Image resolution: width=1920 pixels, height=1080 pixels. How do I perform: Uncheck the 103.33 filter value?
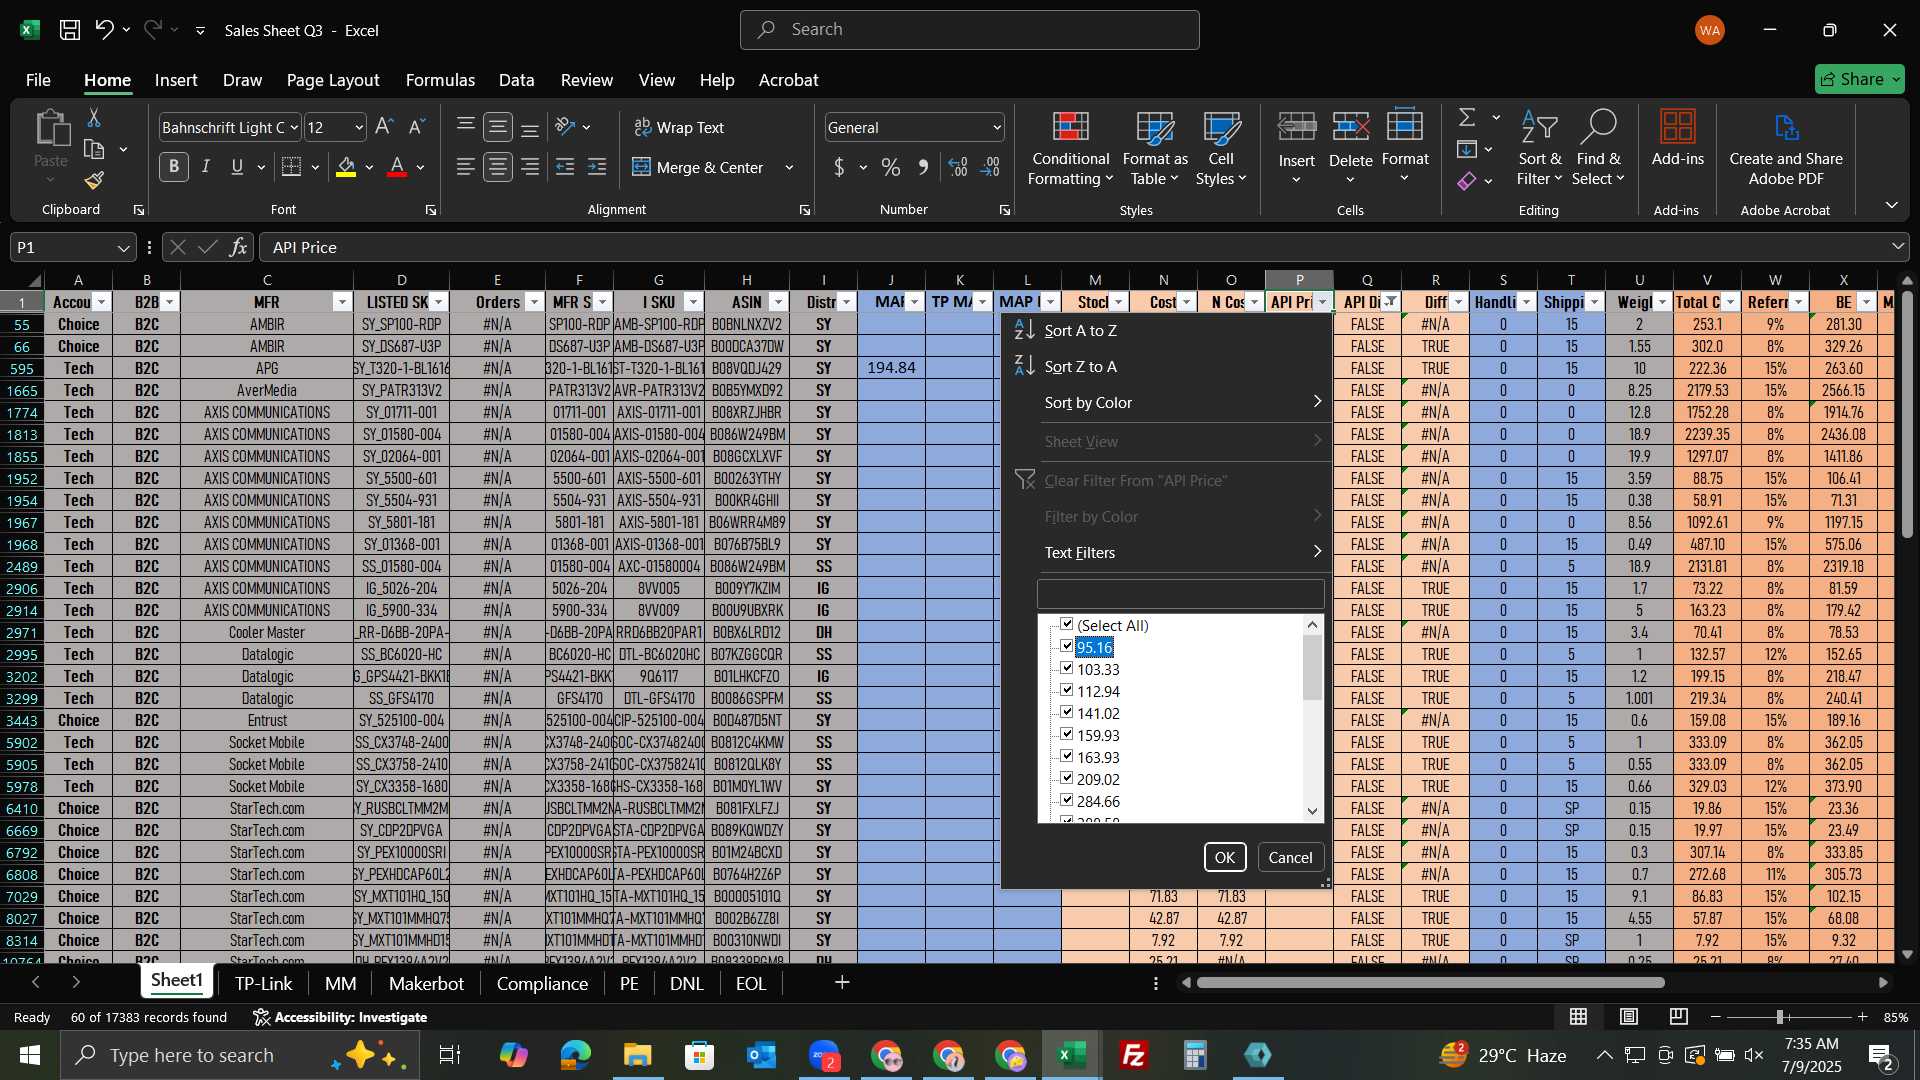tap(1067, 668)
